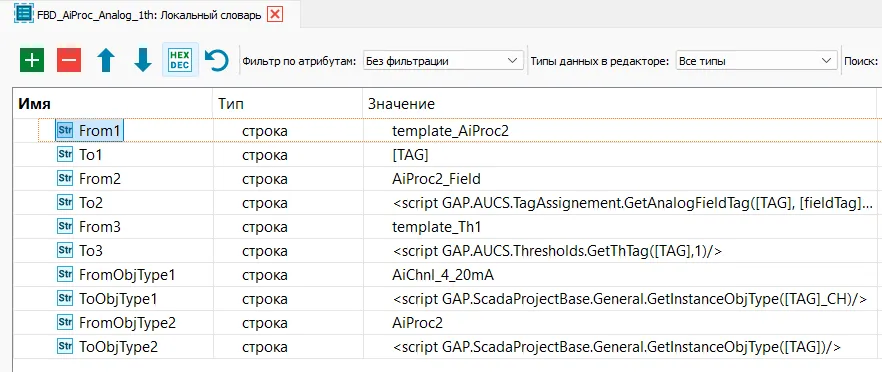Screen dimensions: 882x372
Task: Click Str icon of ToObjType2 row
Action: [66, 347]
